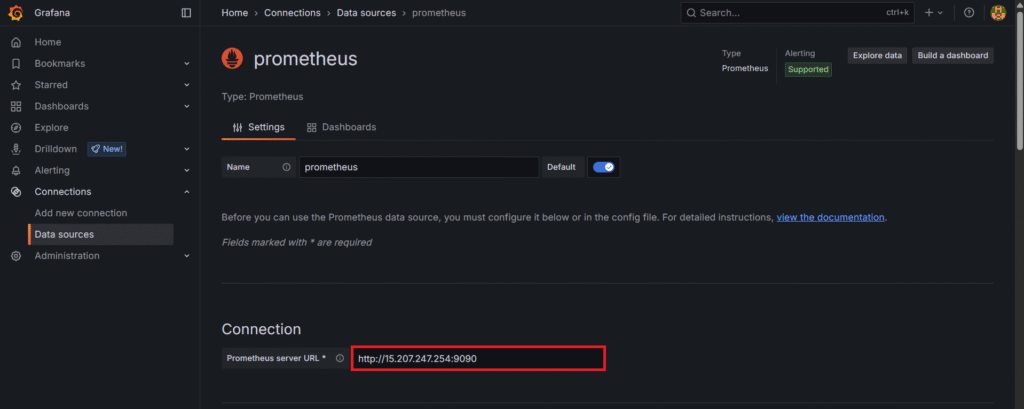Click the Administration gear icon

(16, 256)
